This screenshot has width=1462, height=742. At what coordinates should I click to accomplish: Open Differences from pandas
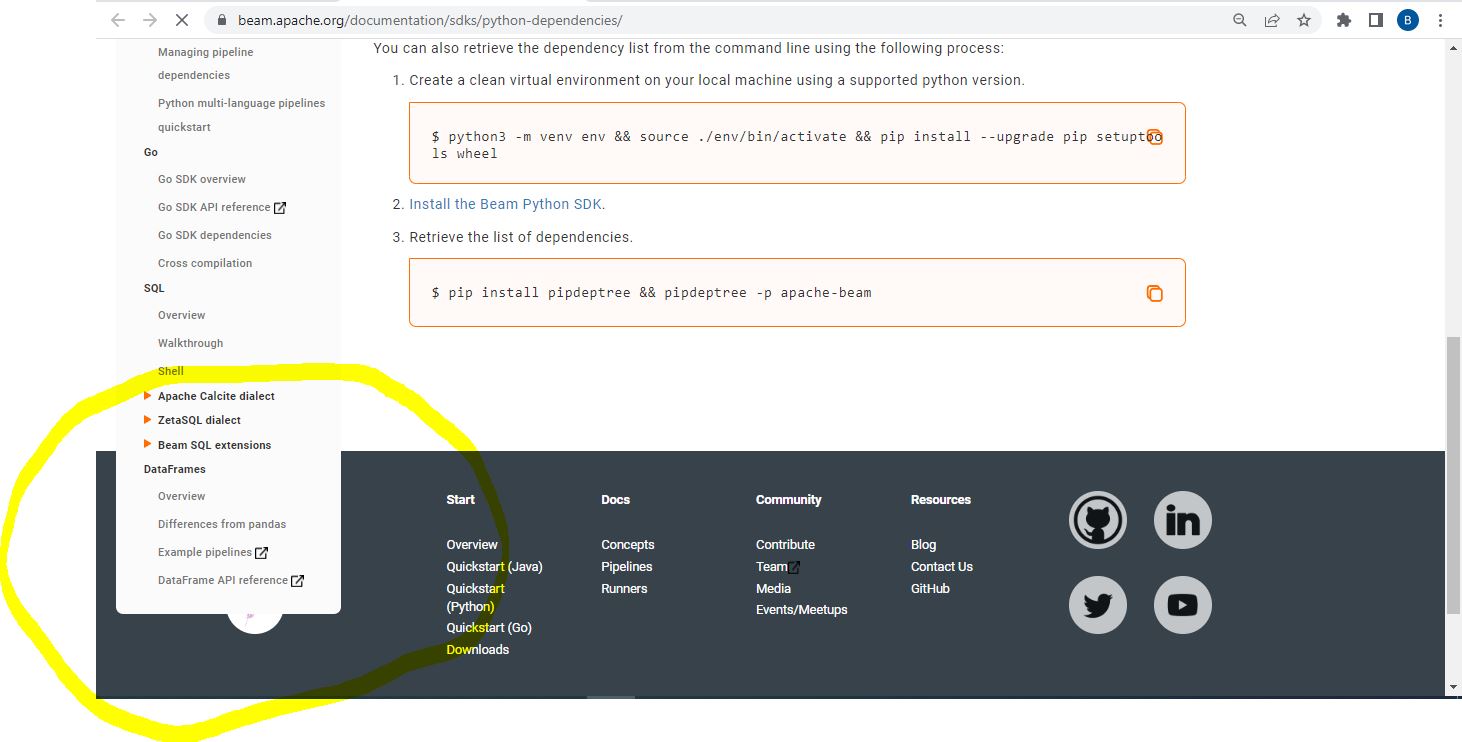click(222, 524)
